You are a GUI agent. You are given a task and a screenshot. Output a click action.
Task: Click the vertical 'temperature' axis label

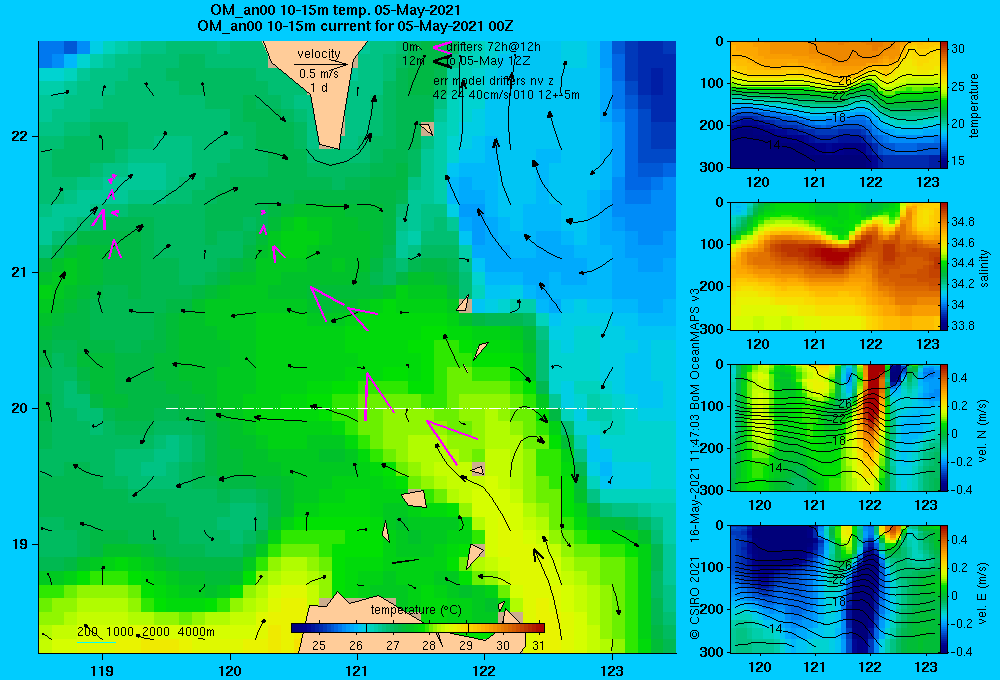974,105
